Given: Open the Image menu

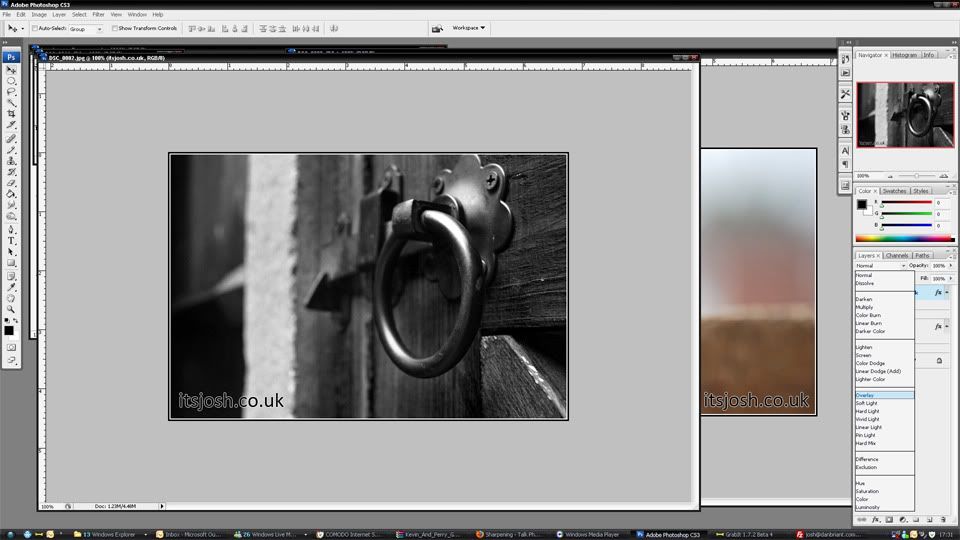Looking at the screenshot, I should [39, 15].
